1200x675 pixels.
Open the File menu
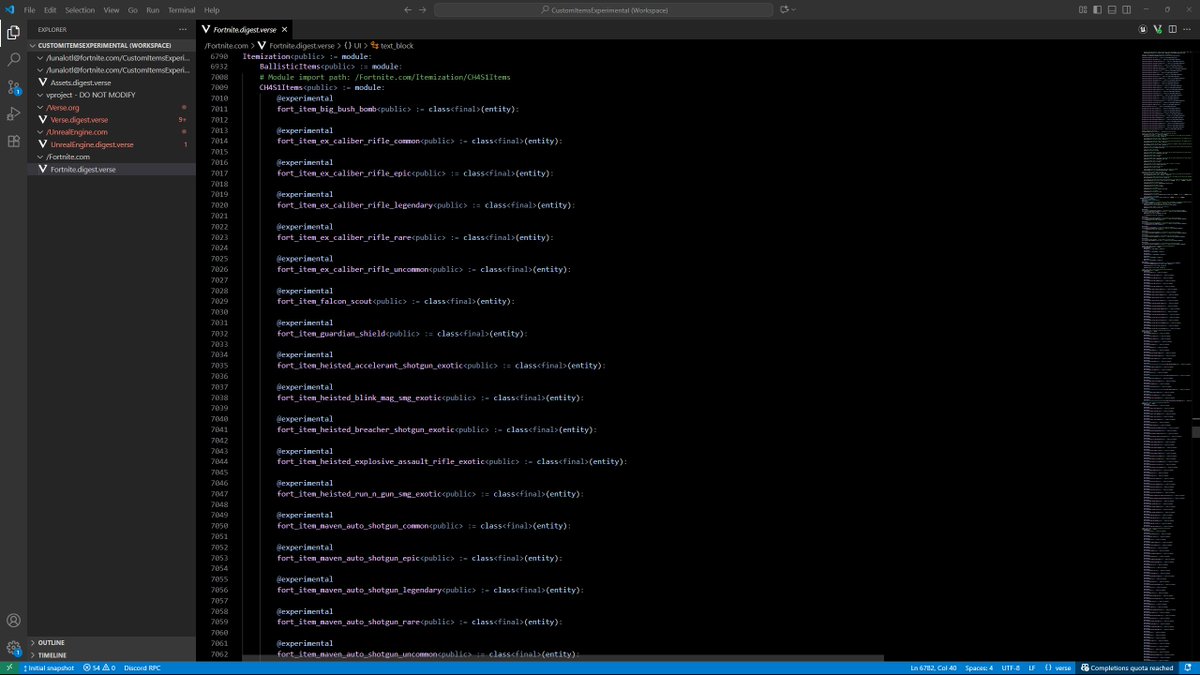tap(30, 9)
